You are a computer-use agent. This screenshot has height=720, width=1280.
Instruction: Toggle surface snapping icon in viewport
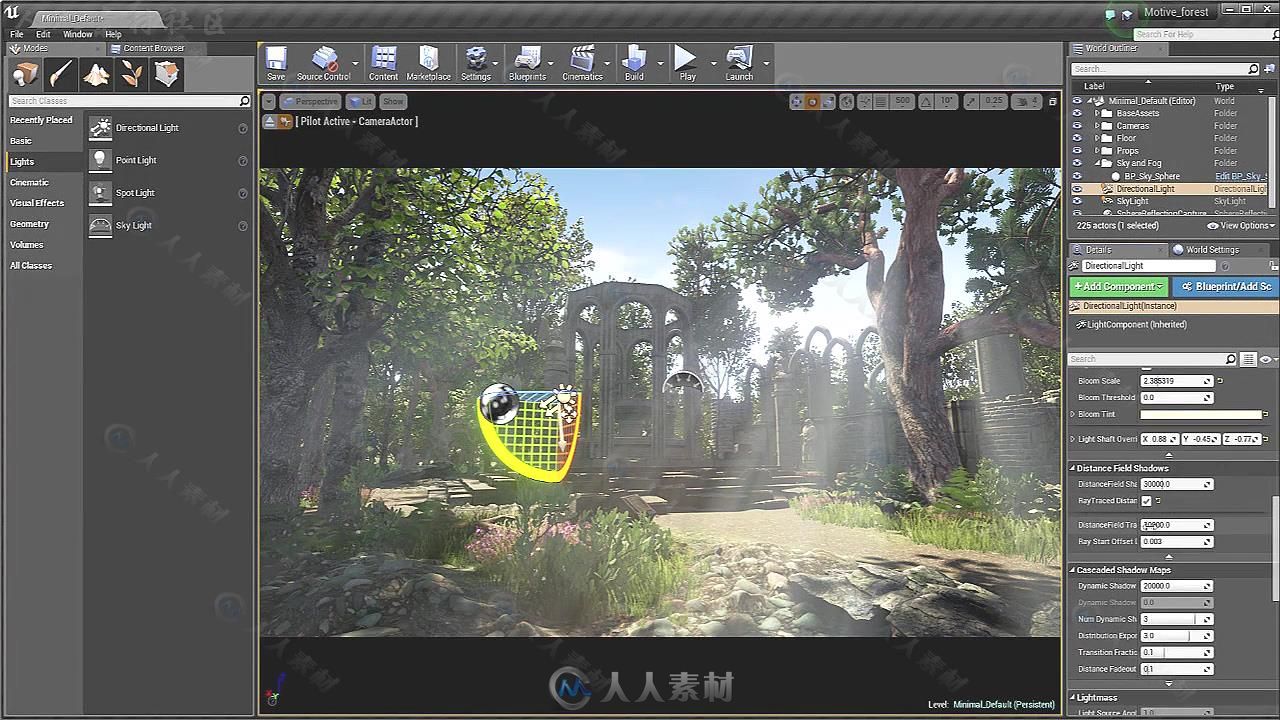click(x=865, y=101)
